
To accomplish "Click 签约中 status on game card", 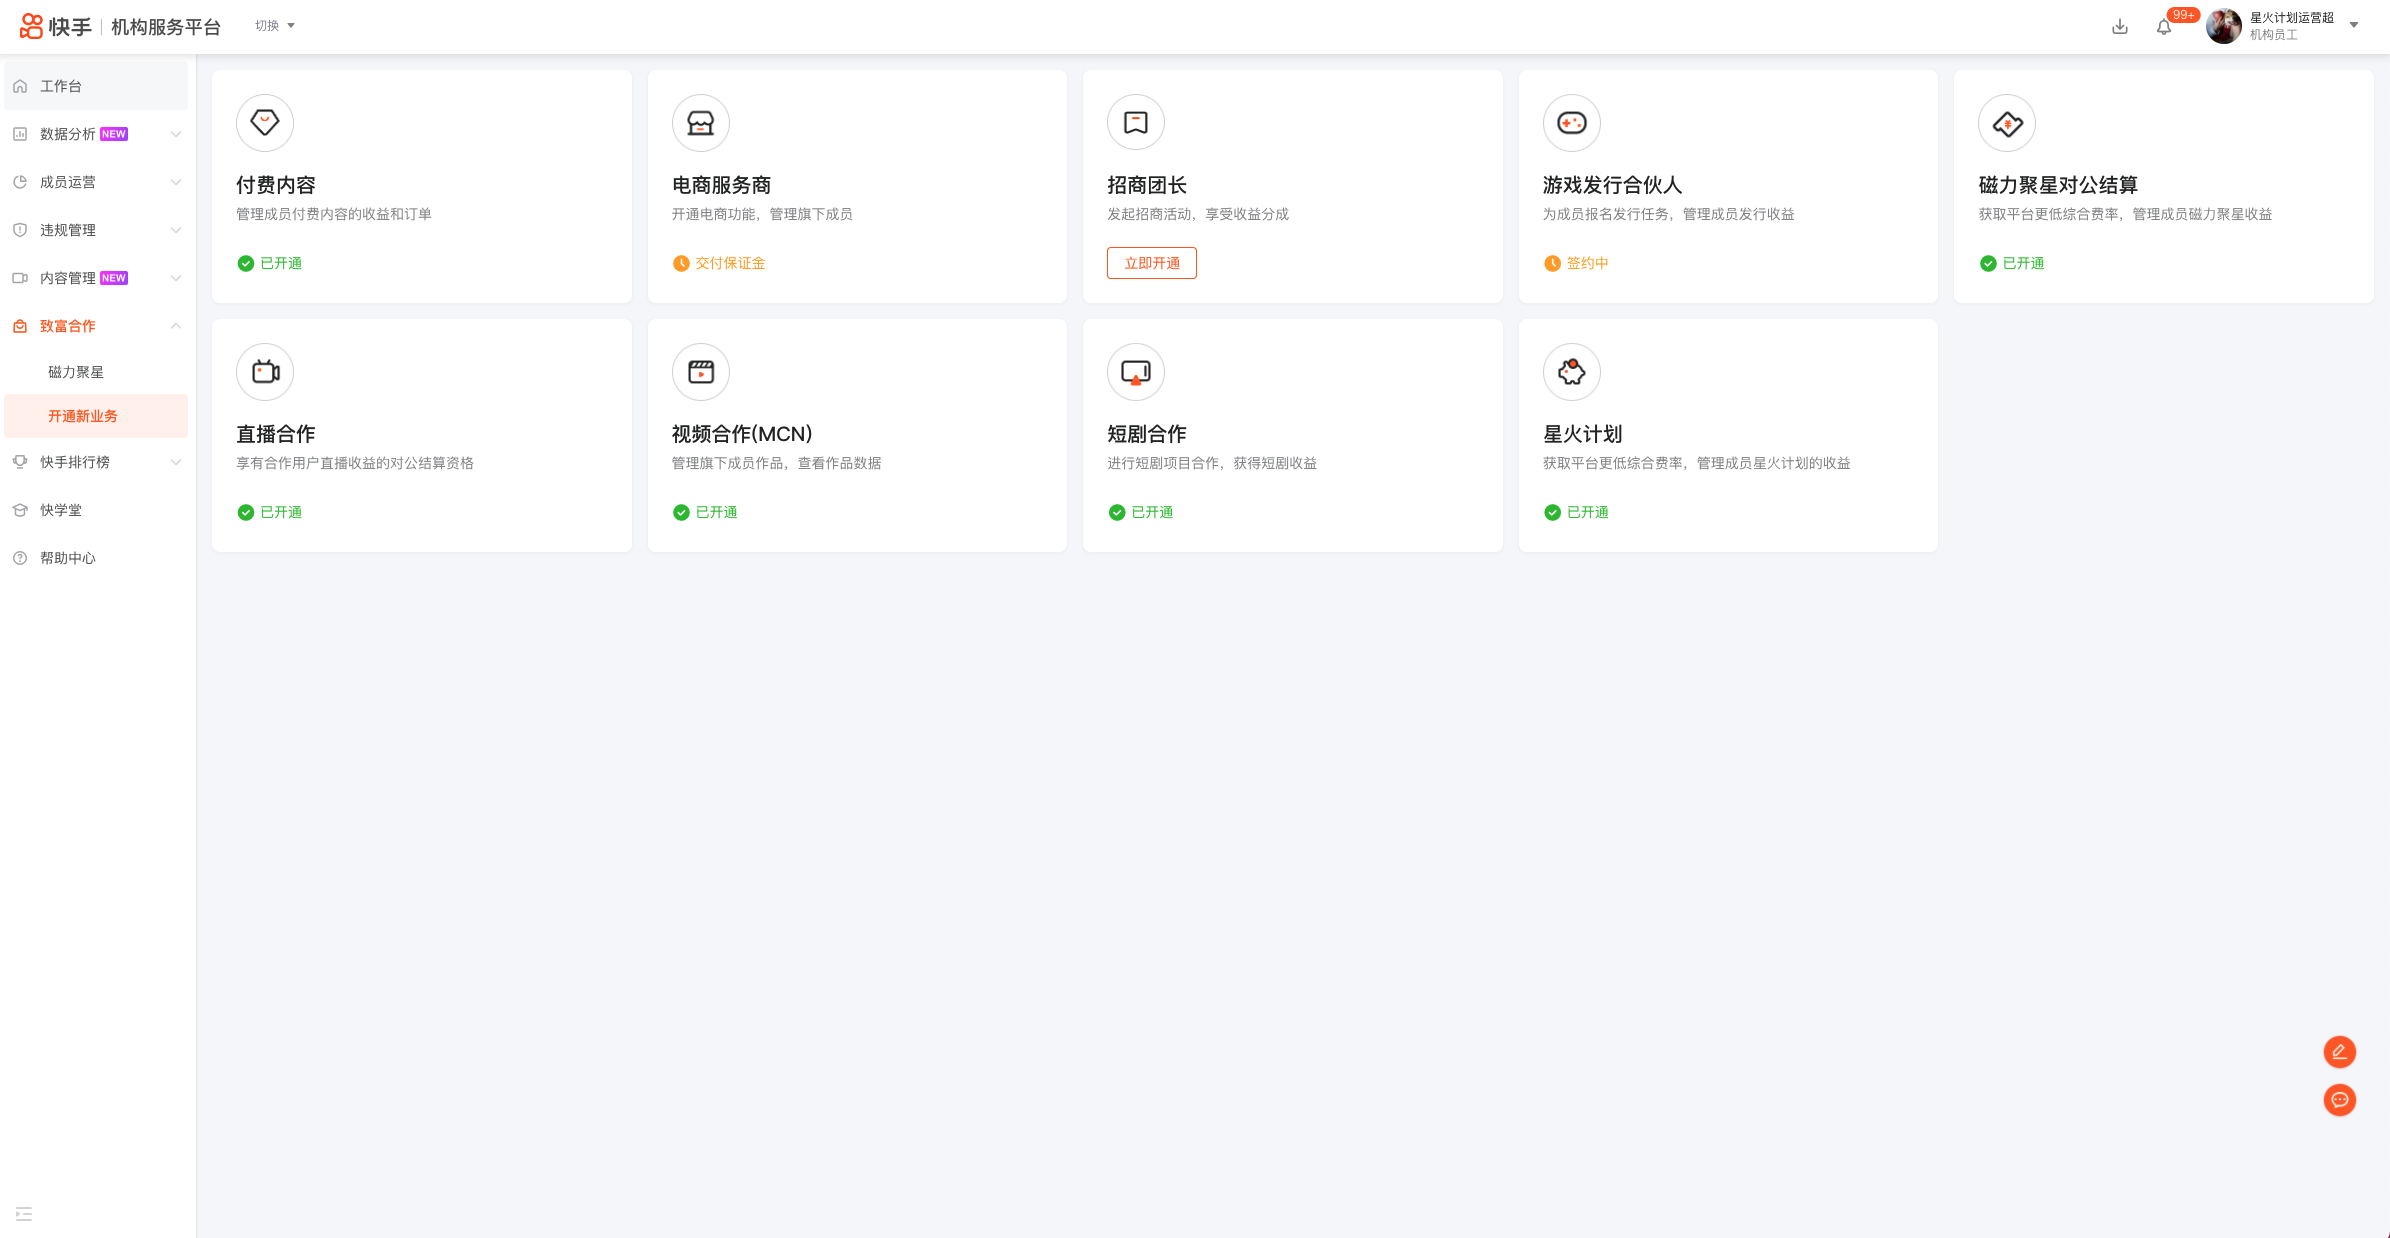I will click(1576, 263).
